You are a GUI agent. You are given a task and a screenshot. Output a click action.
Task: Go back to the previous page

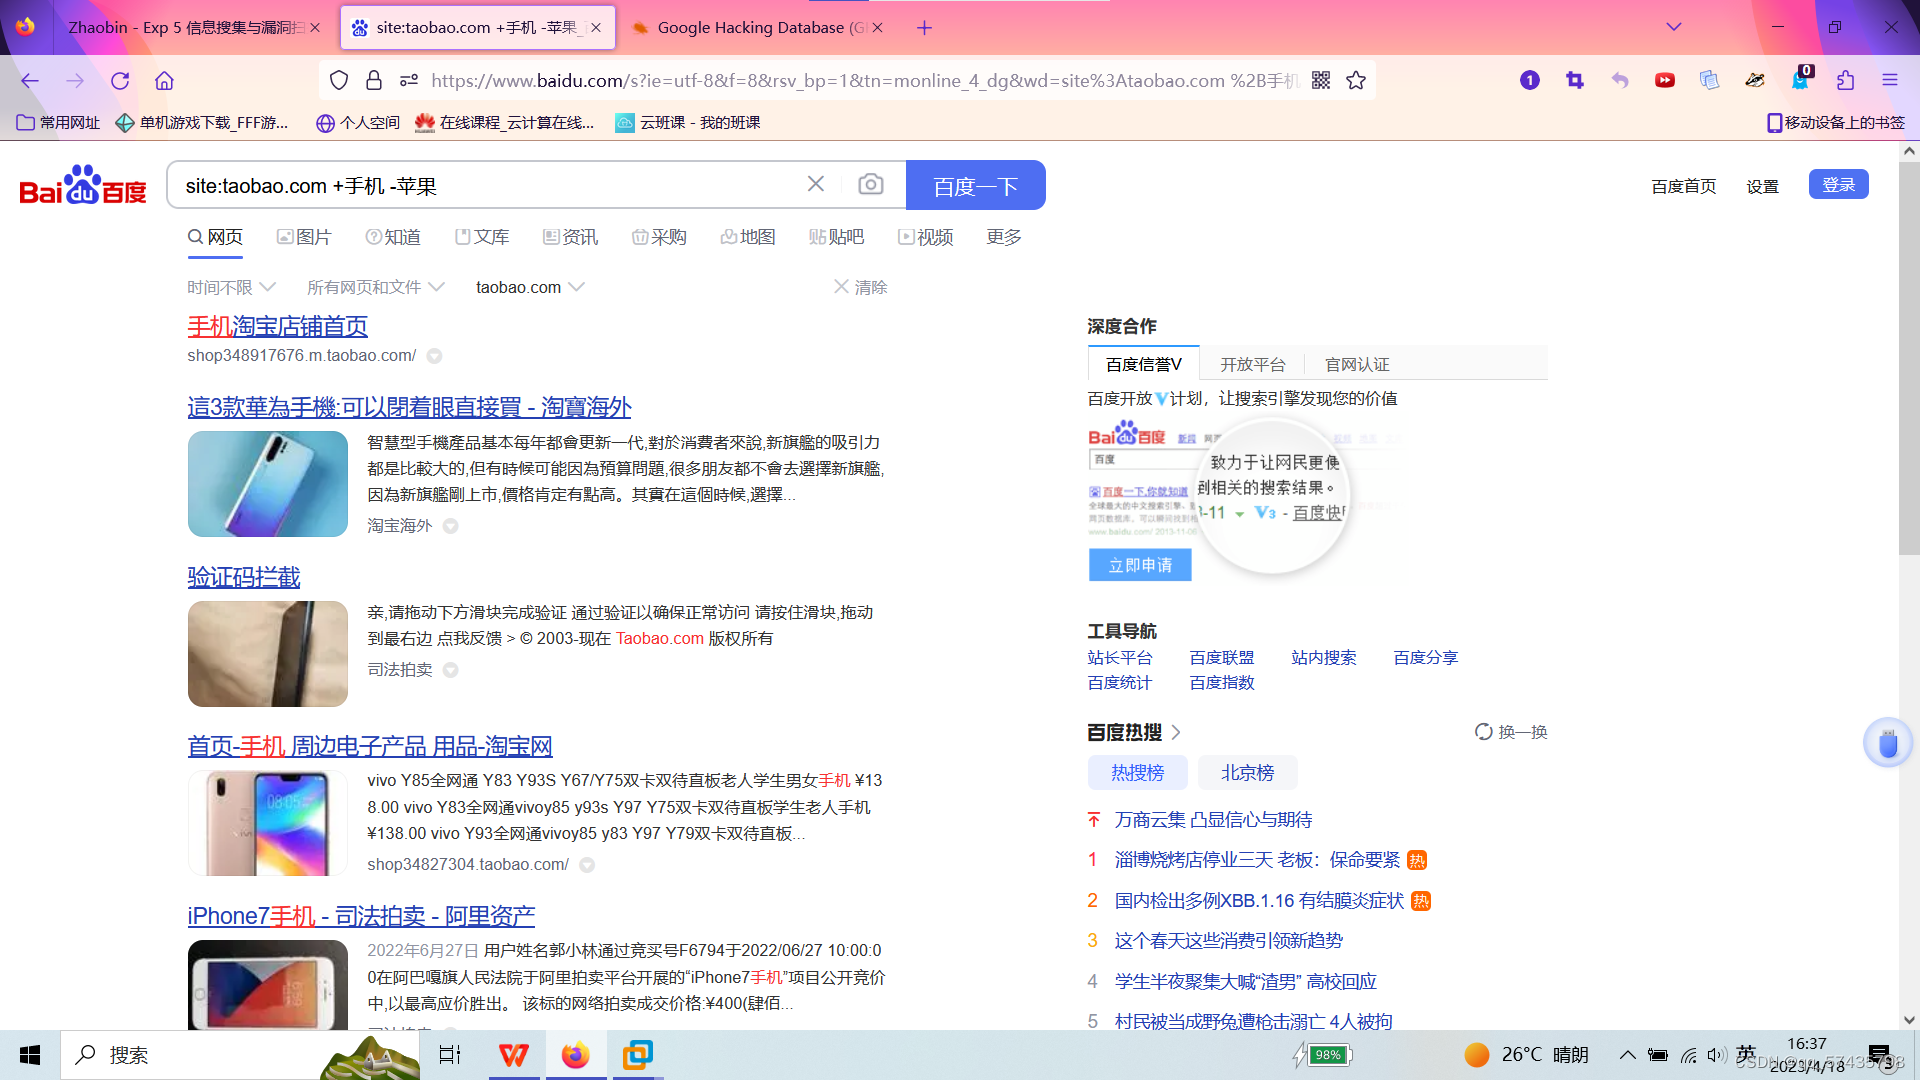click(30, 81)
